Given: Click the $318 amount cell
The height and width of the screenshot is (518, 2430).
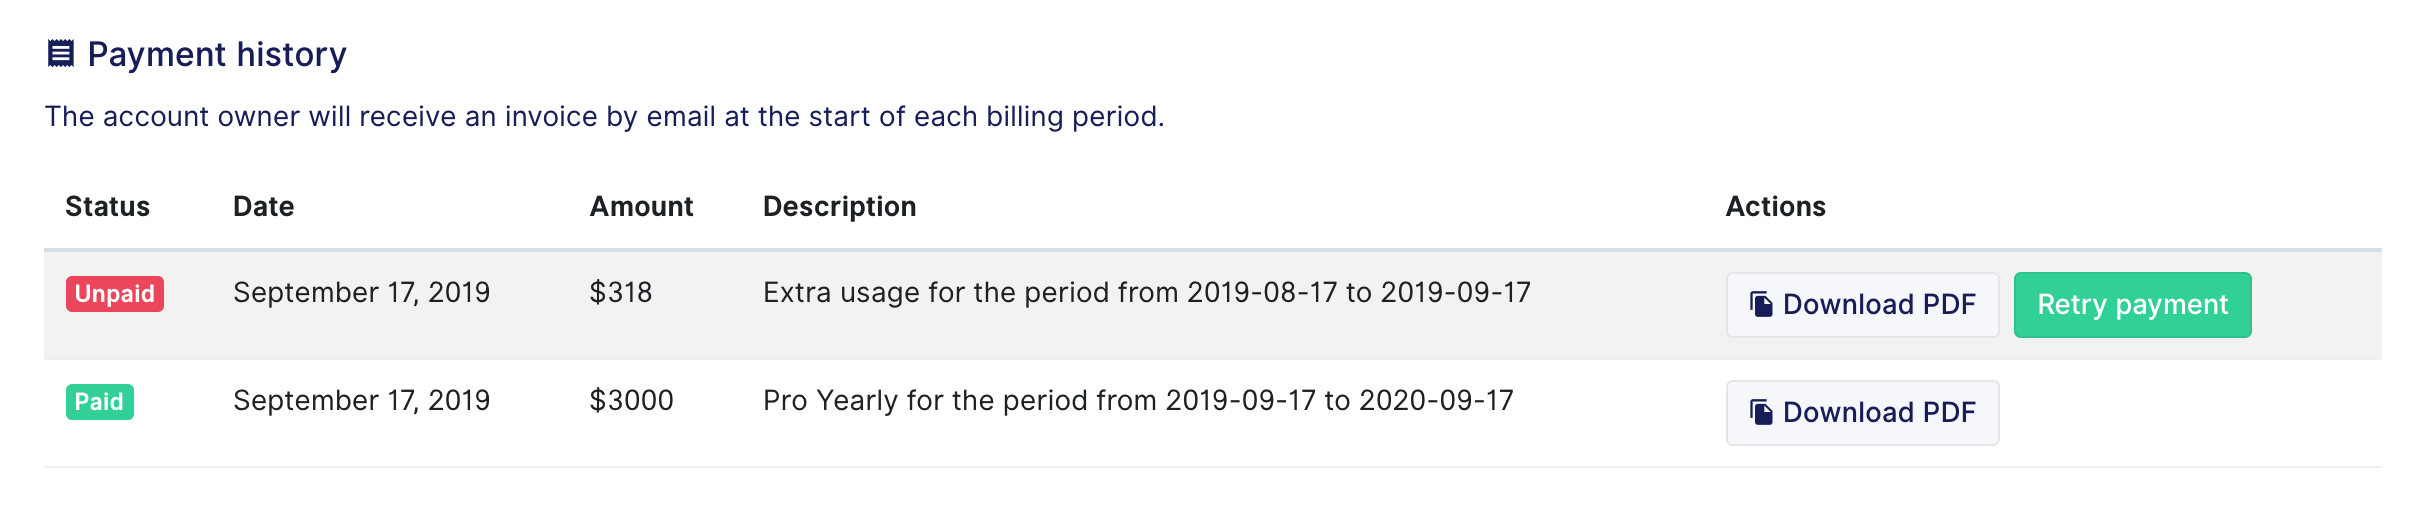Looking at the screenshot, I should (x=621, y=293).
